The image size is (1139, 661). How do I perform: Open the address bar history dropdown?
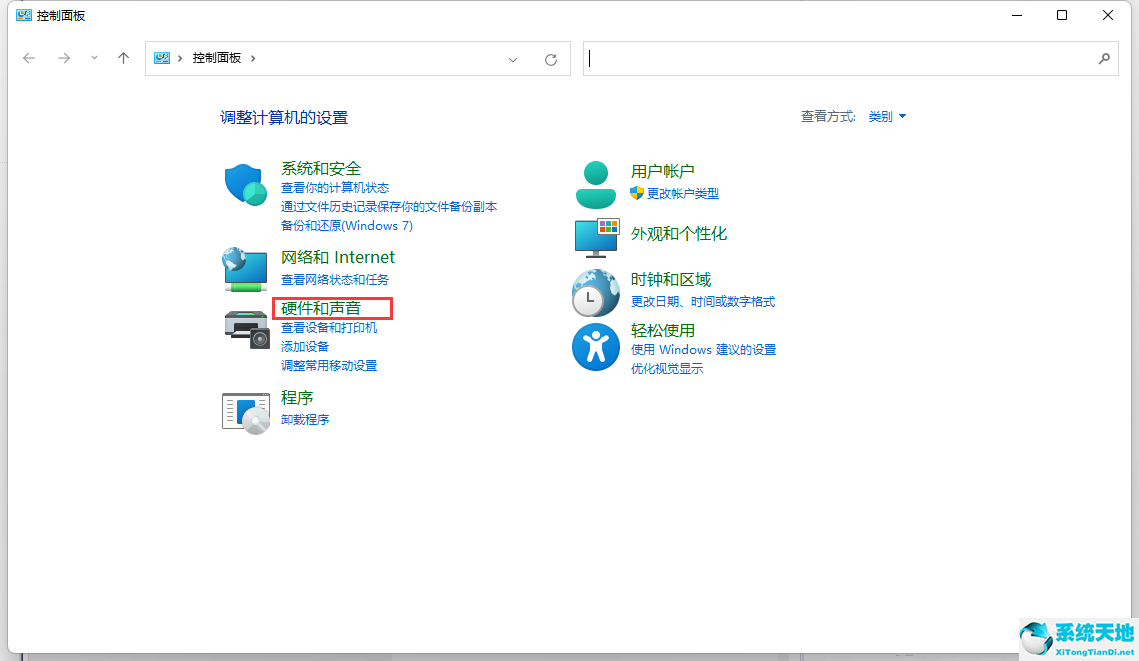(x=513, y=58)
